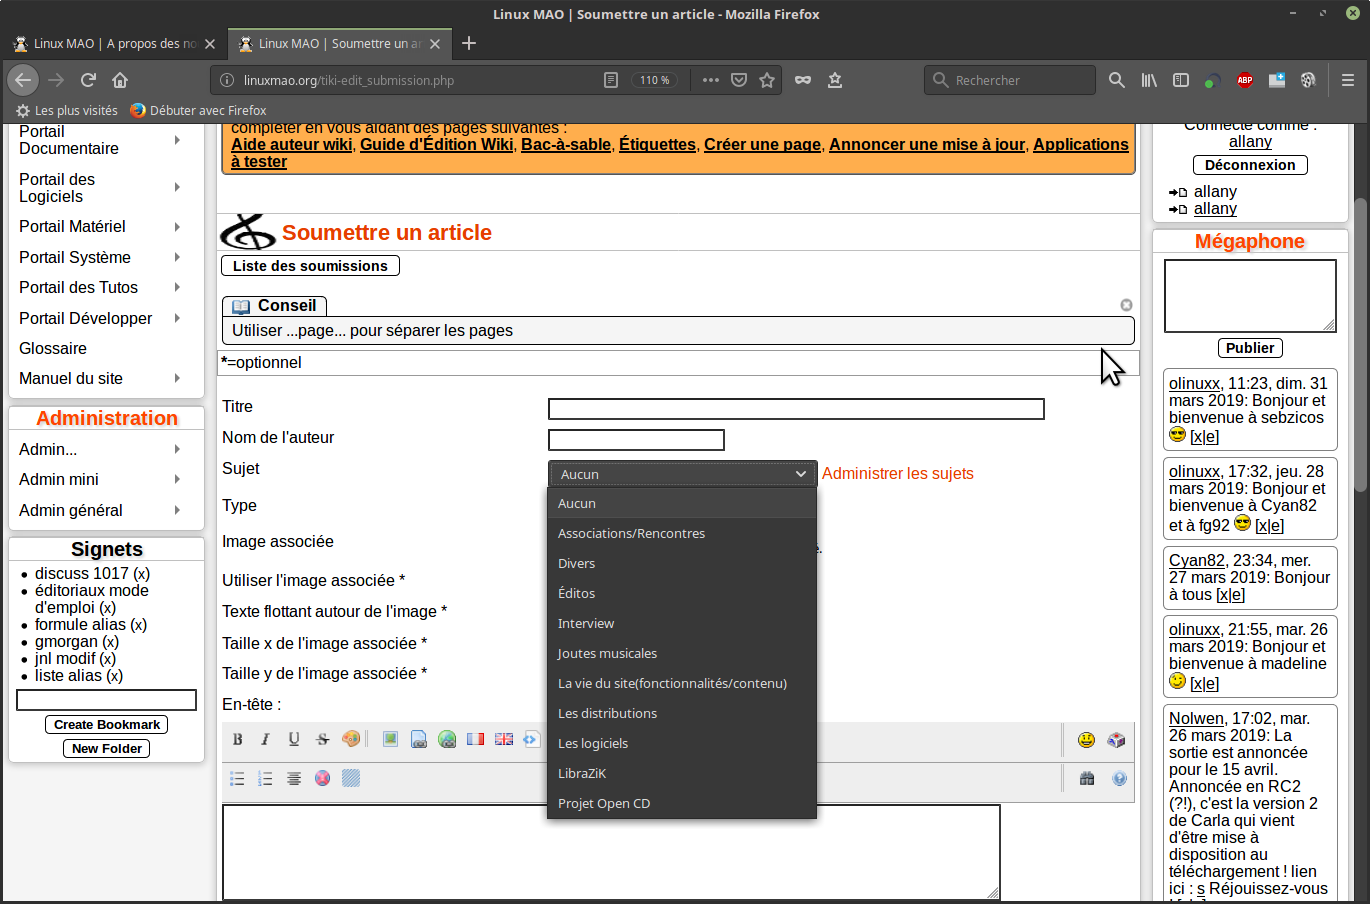Click the Titre input field

click(796, 409)
